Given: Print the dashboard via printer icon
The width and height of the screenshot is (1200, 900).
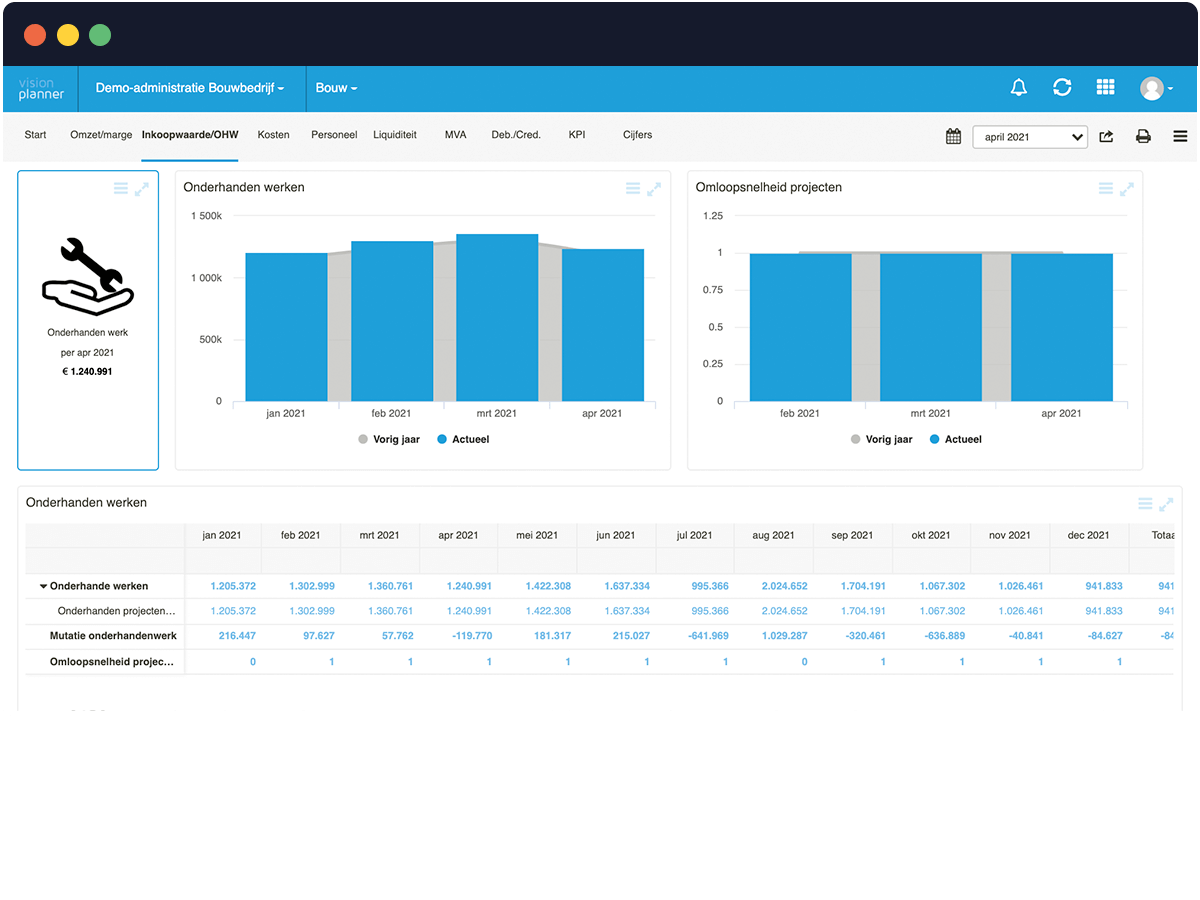Looking at the screenshot, I should 1143,136.
